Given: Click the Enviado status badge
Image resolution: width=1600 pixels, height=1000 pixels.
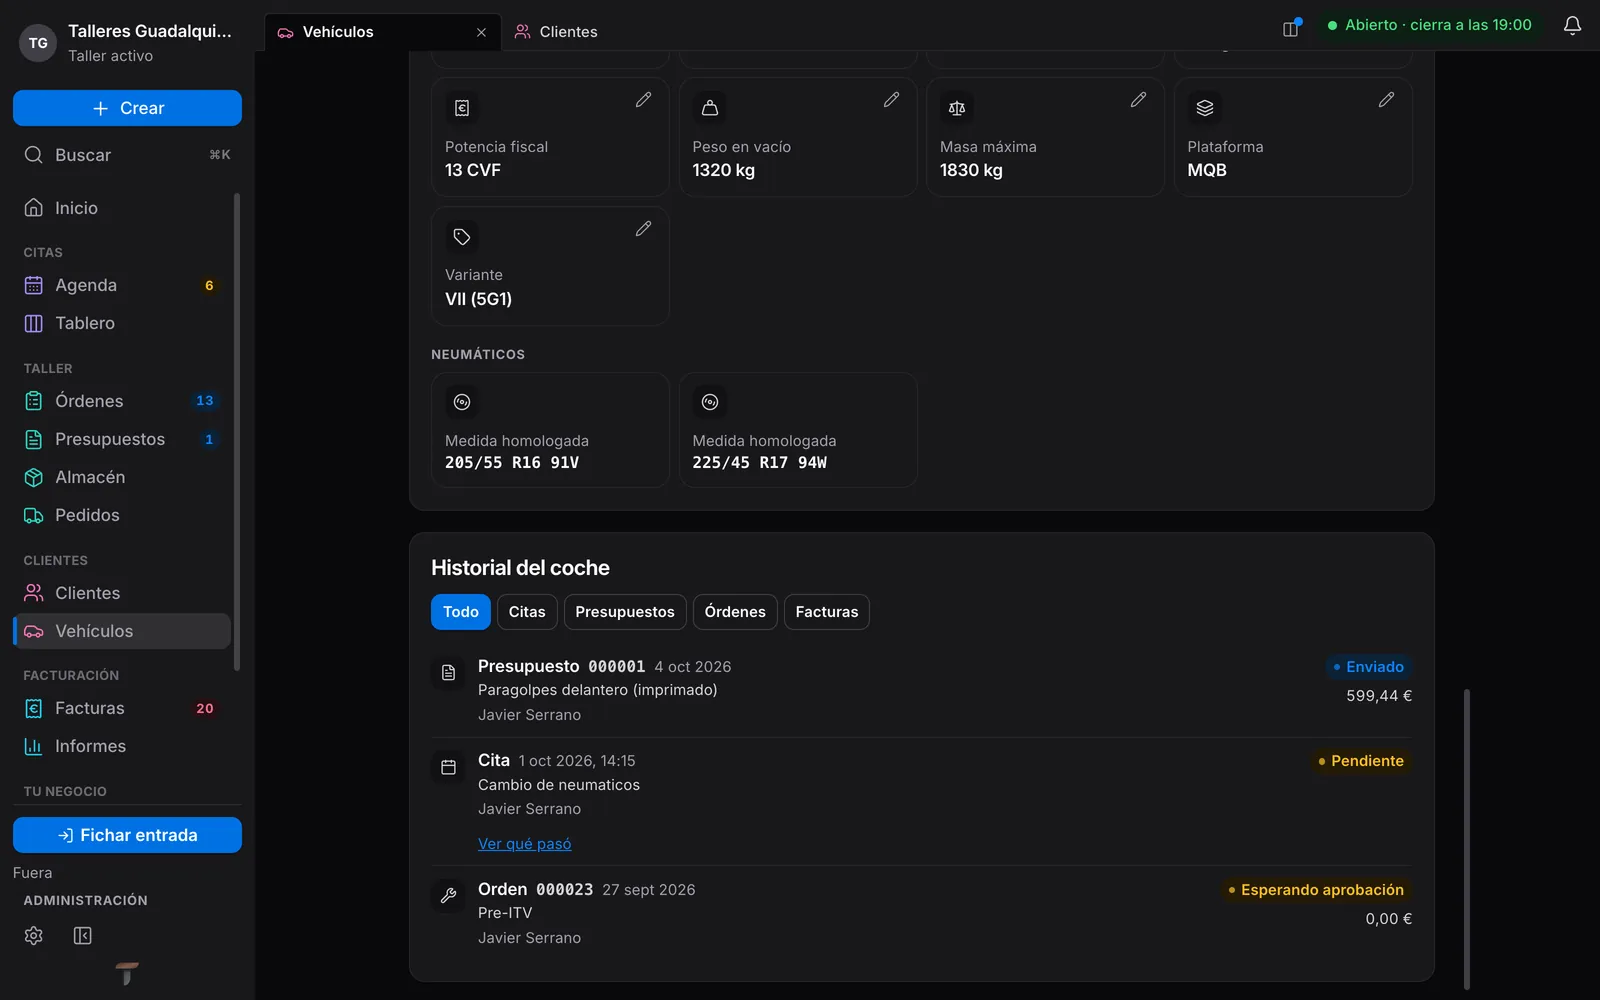Looking at the screenshot, I should [1368, 667].
